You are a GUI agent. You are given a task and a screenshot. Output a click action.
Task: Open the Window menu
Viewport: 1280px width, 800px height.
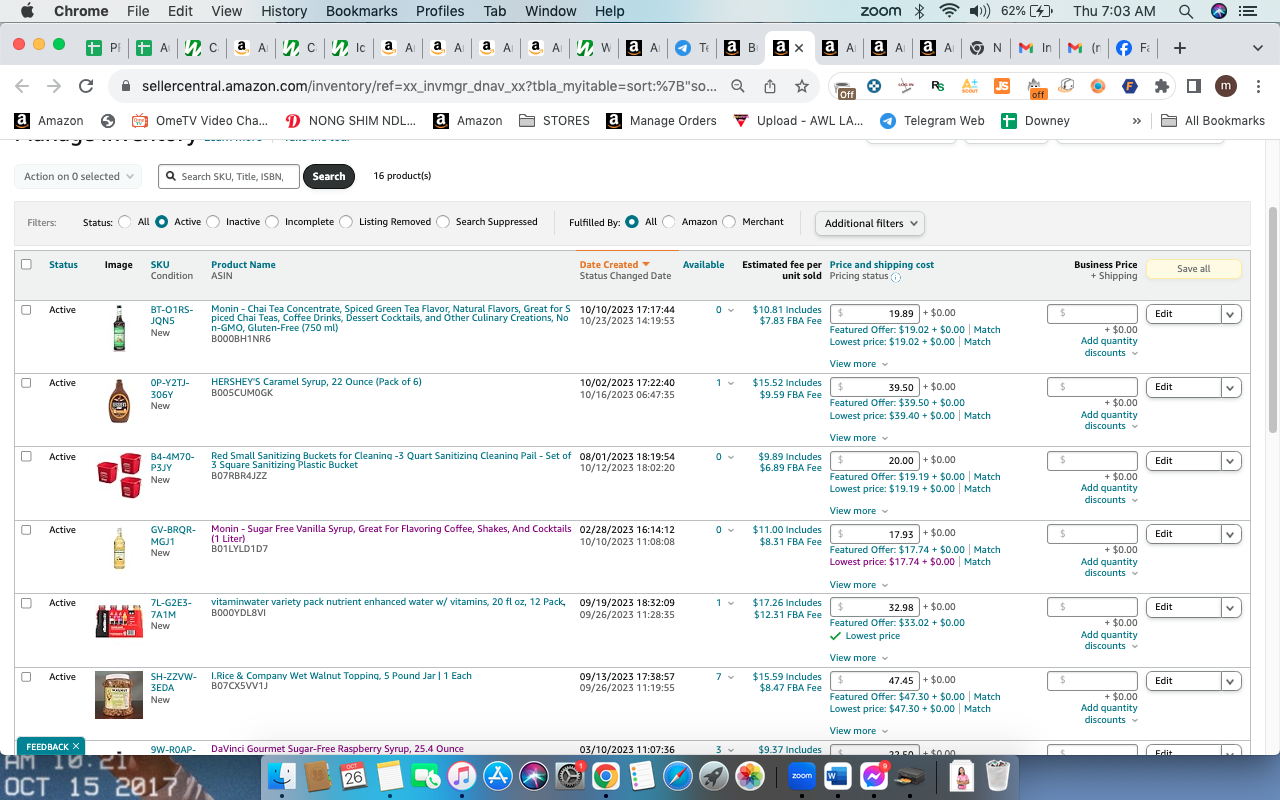click(x=550, y=11)
